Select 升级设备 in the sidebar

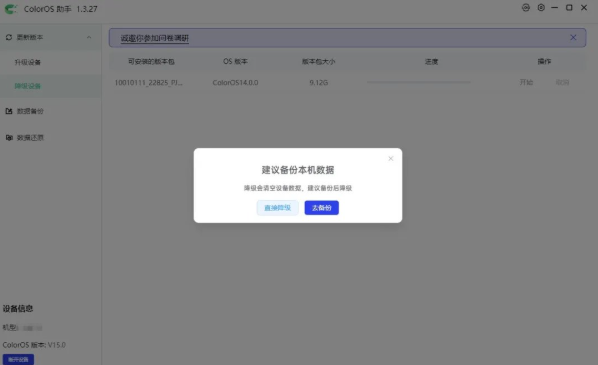coord(27,62)
